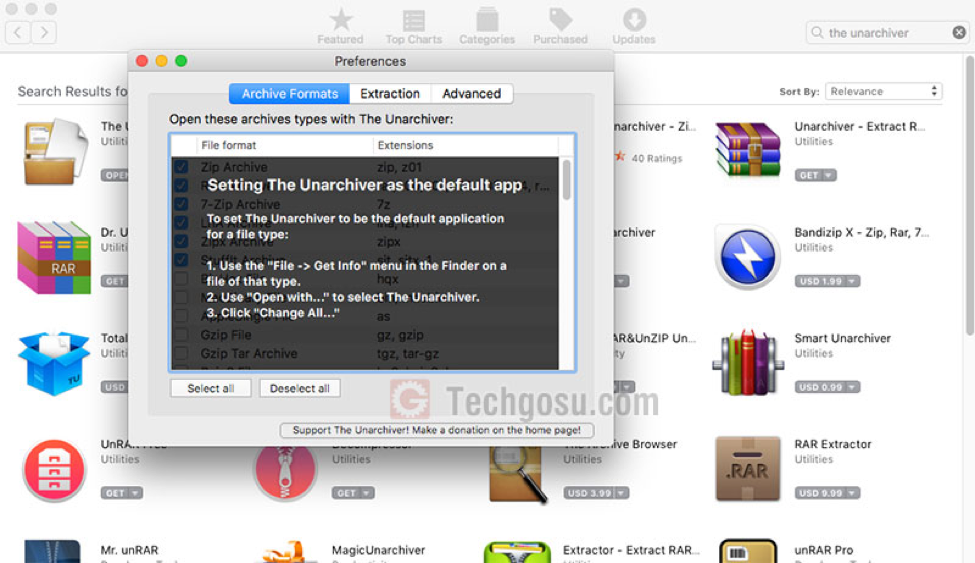This screenshot has width=975, height=563.
Task: Toggle the hqx format checkbox
Action: [x=182, y=279]
